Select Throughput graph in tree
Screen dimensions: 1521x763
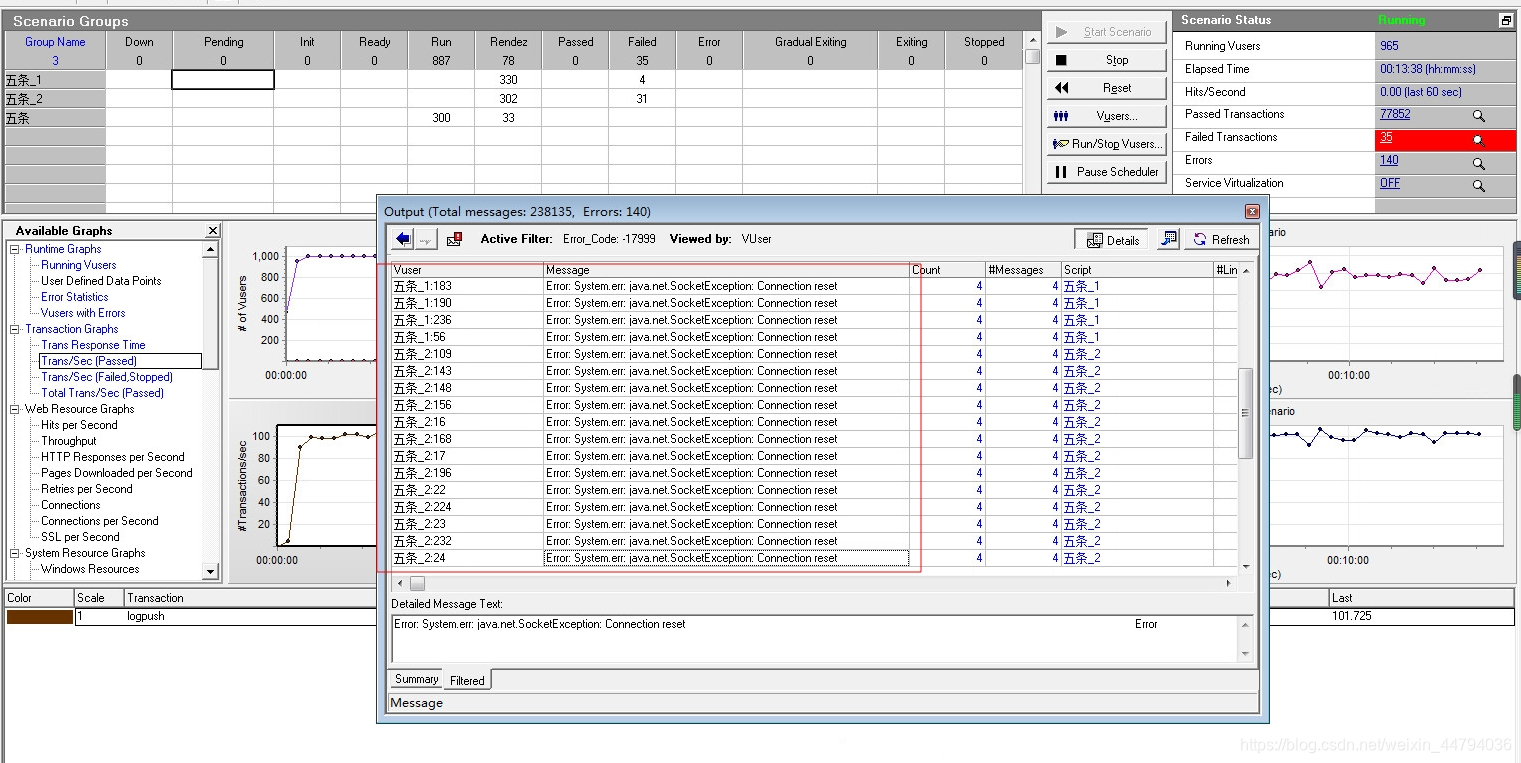point(69,441)
